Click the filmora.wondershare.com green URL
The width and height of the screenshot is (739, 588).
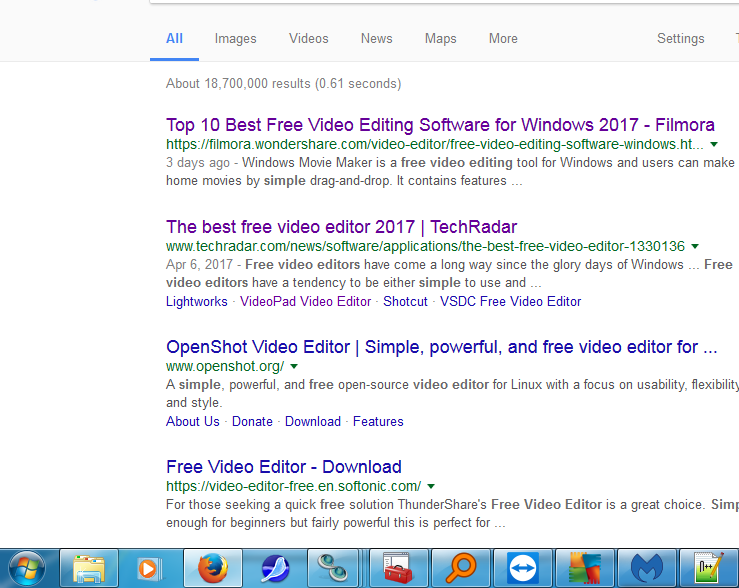tap(435, 144)
